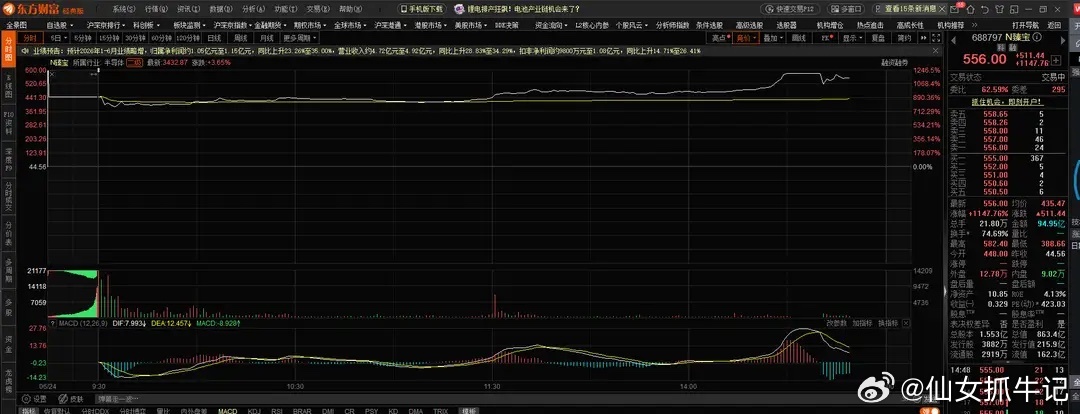
Task: Expand more toolbar items chevron
Action: point(975,25)
